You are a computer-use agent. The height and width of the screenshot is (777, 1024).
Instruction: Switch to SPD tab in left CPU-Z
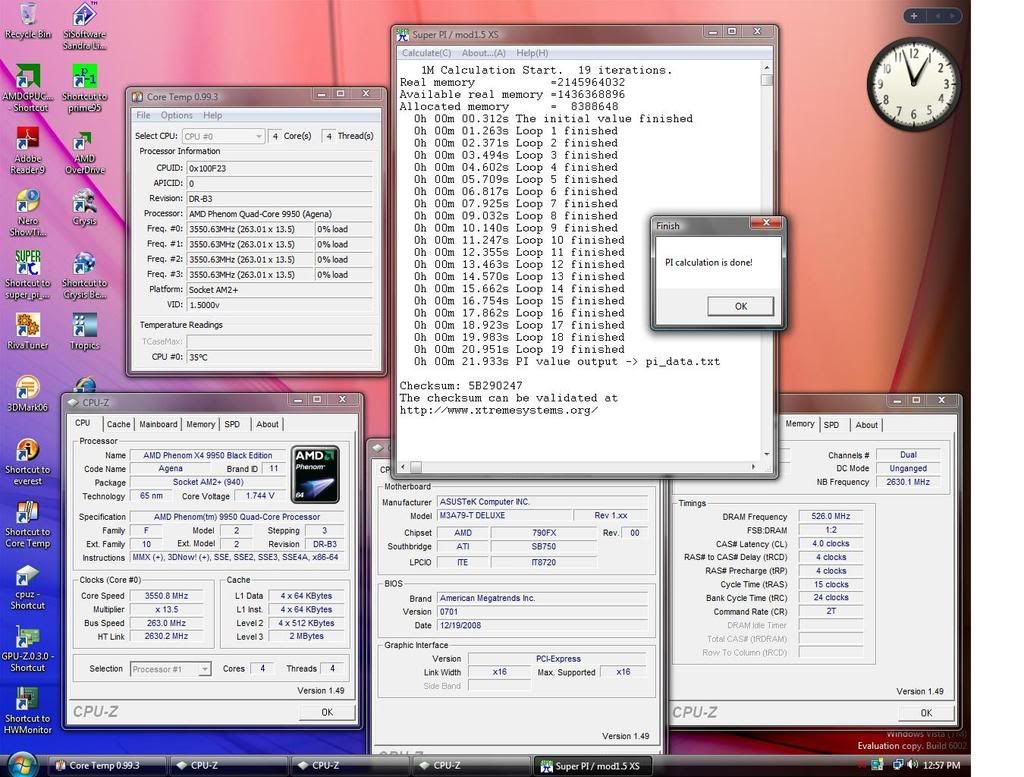tap(232, 424)
